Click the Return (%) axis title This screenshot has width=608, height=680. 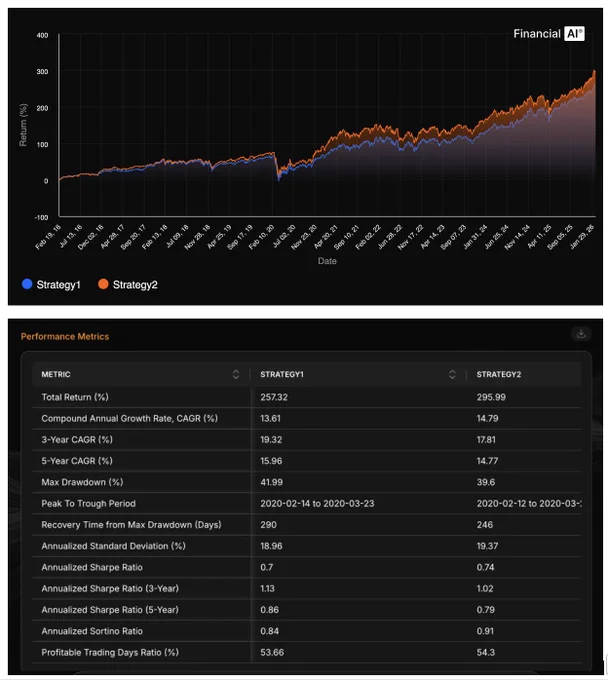click(x=23, y=125)
